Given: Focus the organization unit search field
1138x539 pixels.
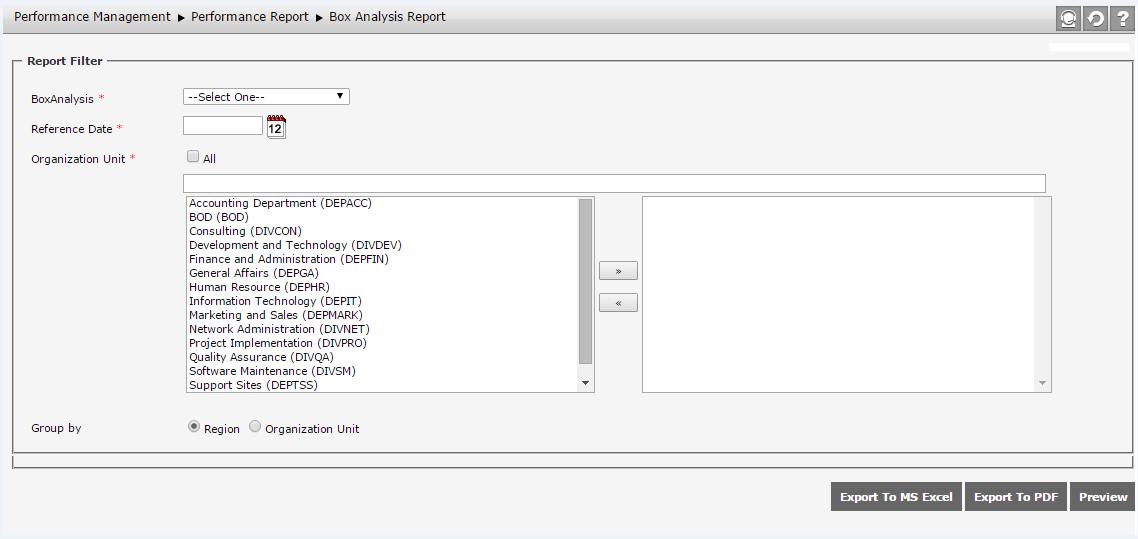Looking at the screenshot, I should click(614, 183).
